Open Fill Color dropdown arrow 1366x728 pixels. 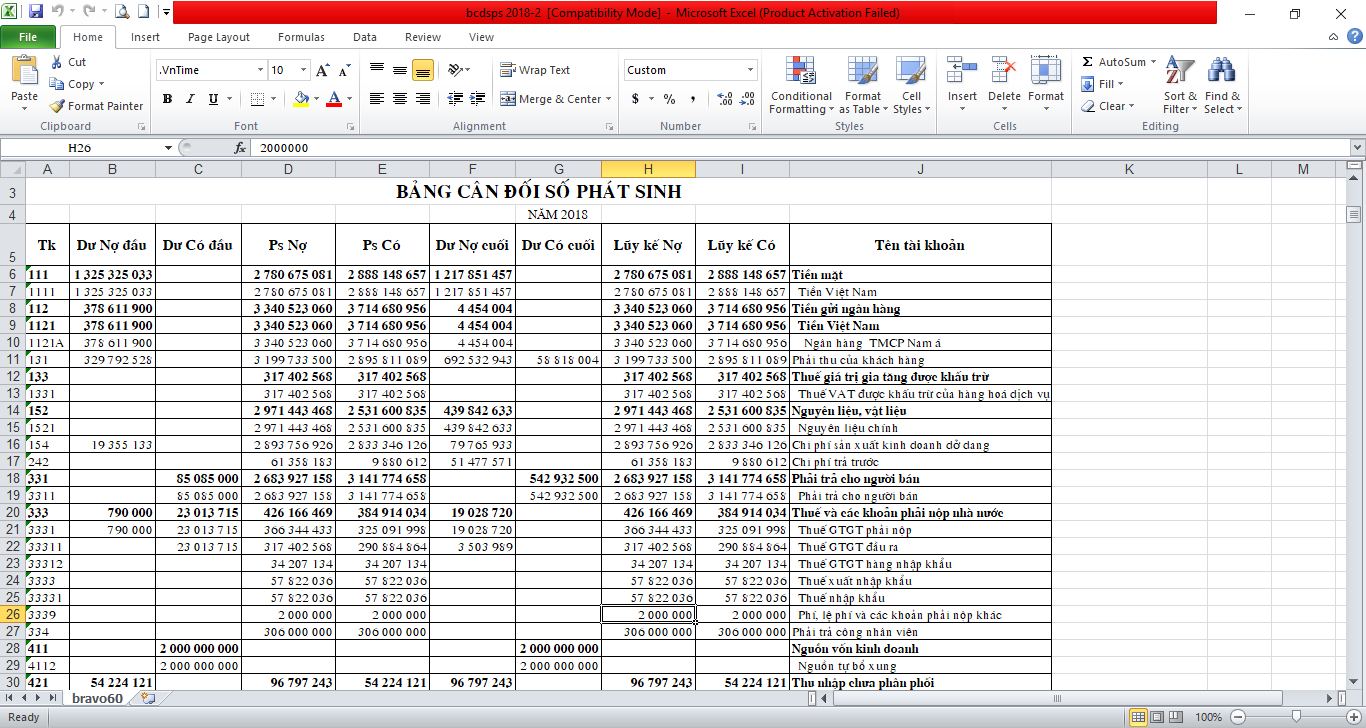point(315,99)
